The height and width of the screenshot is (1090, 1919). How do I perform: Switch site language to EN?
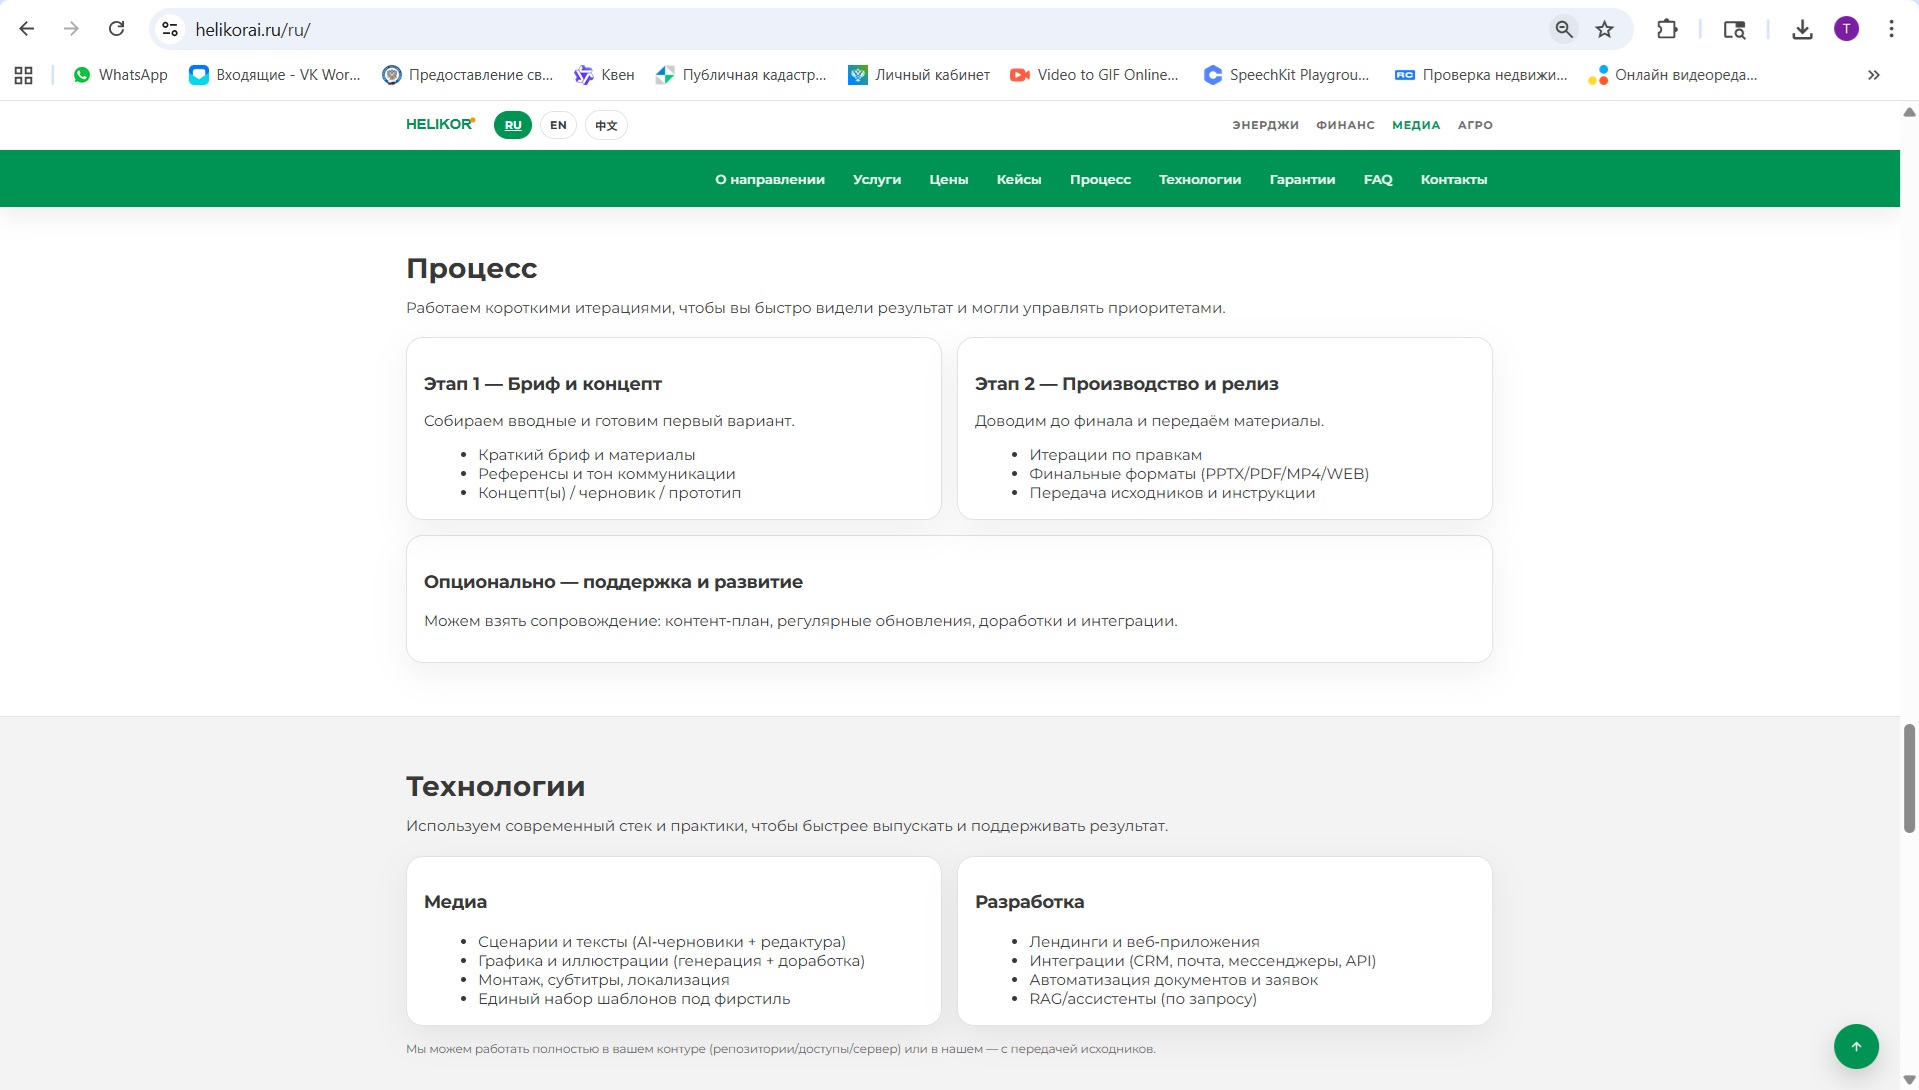point(558,125)
